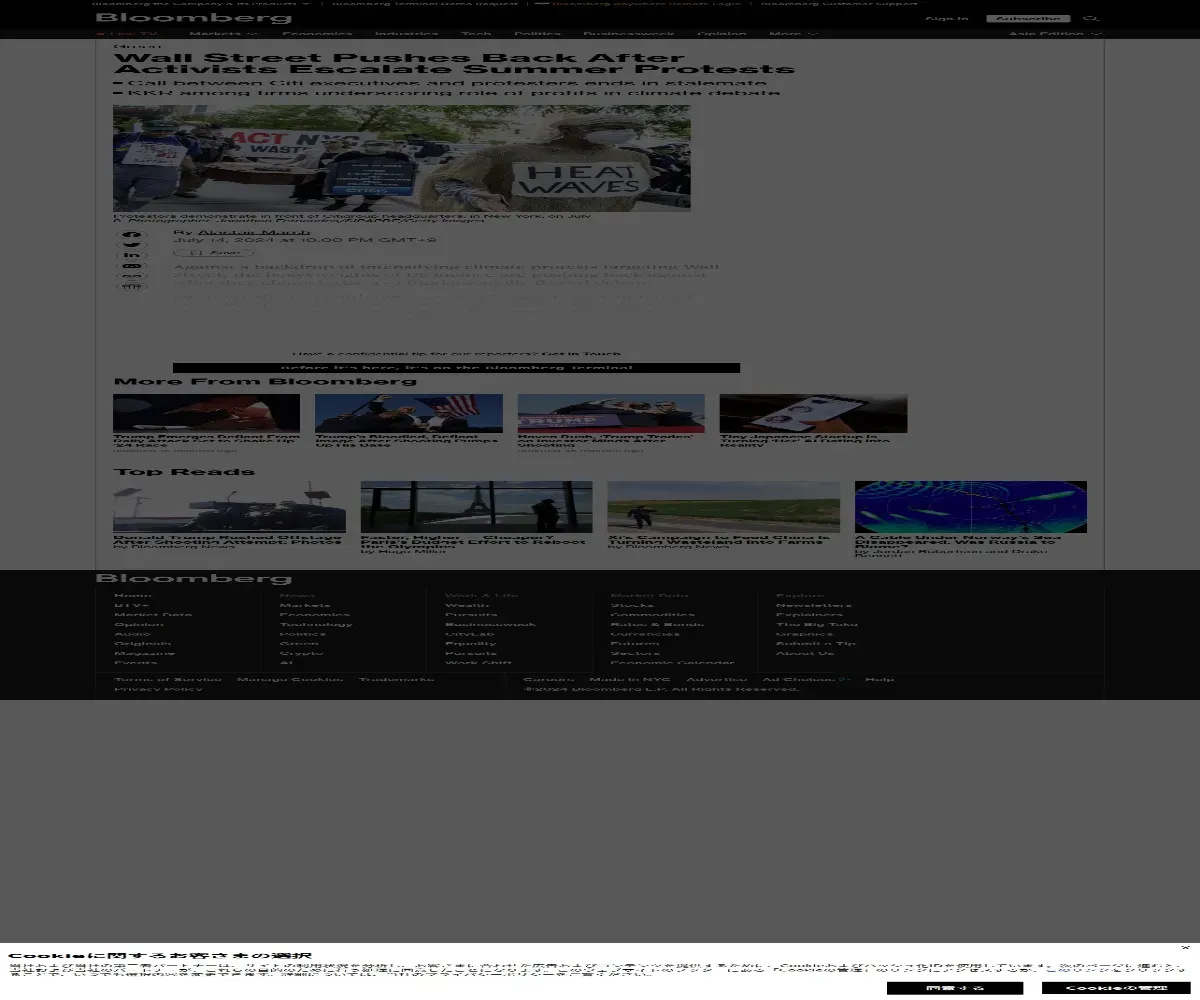Open the Manage Cookies footer link

(x=290, y=679)
